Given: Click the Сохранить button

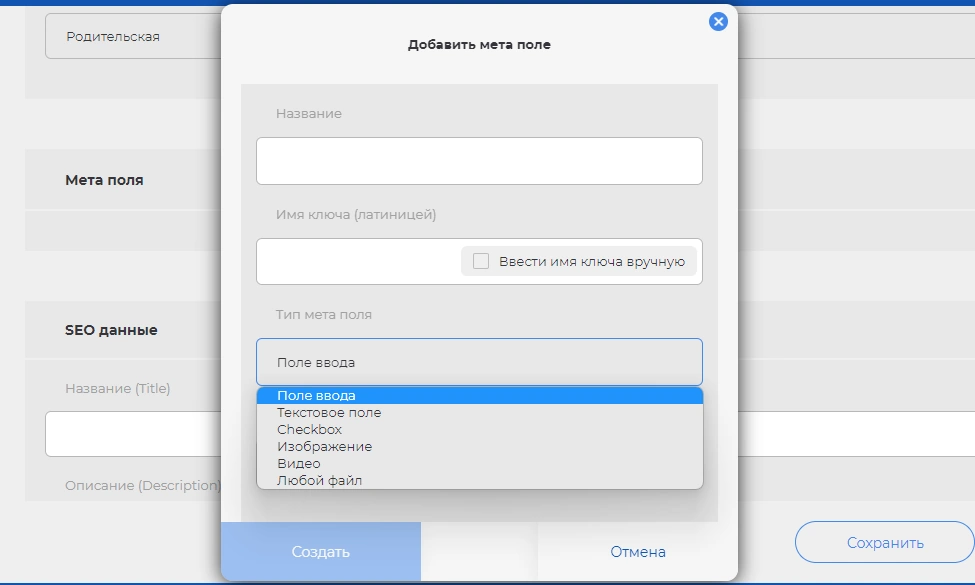Looking at the screenshot, I should 884,543.
